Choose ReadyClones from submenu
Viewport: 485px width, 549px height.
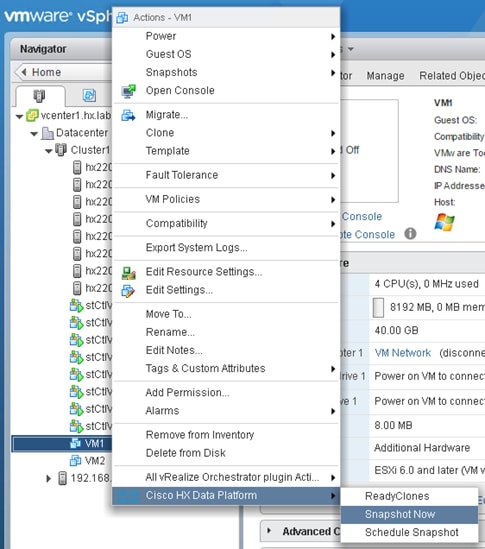tap(409, 496)
